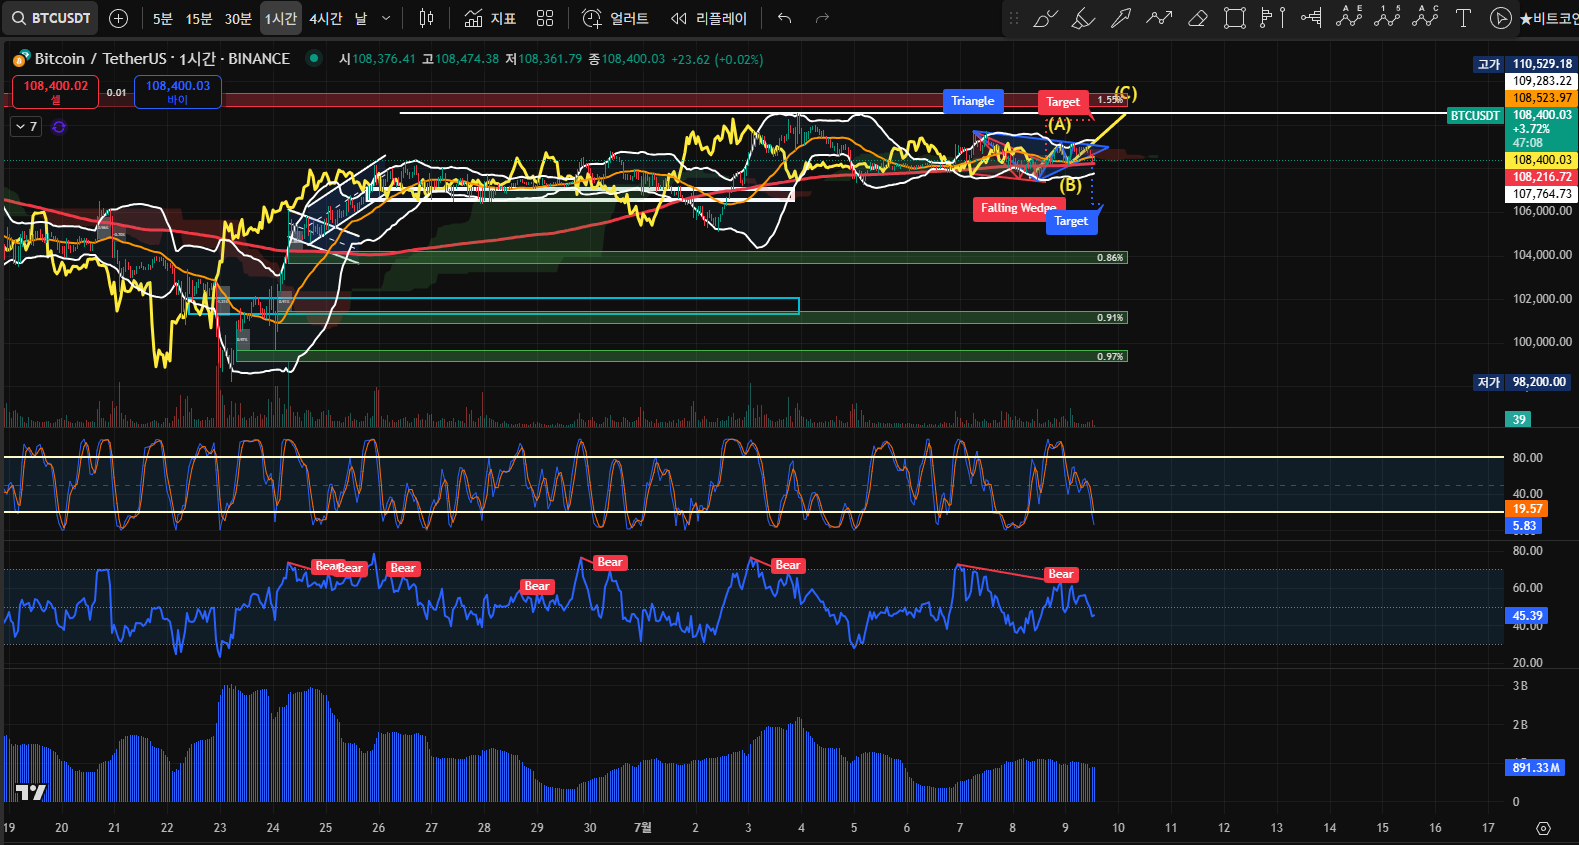
Task: Choose the Rectangle shape tool
Action: pos(1235,18)
